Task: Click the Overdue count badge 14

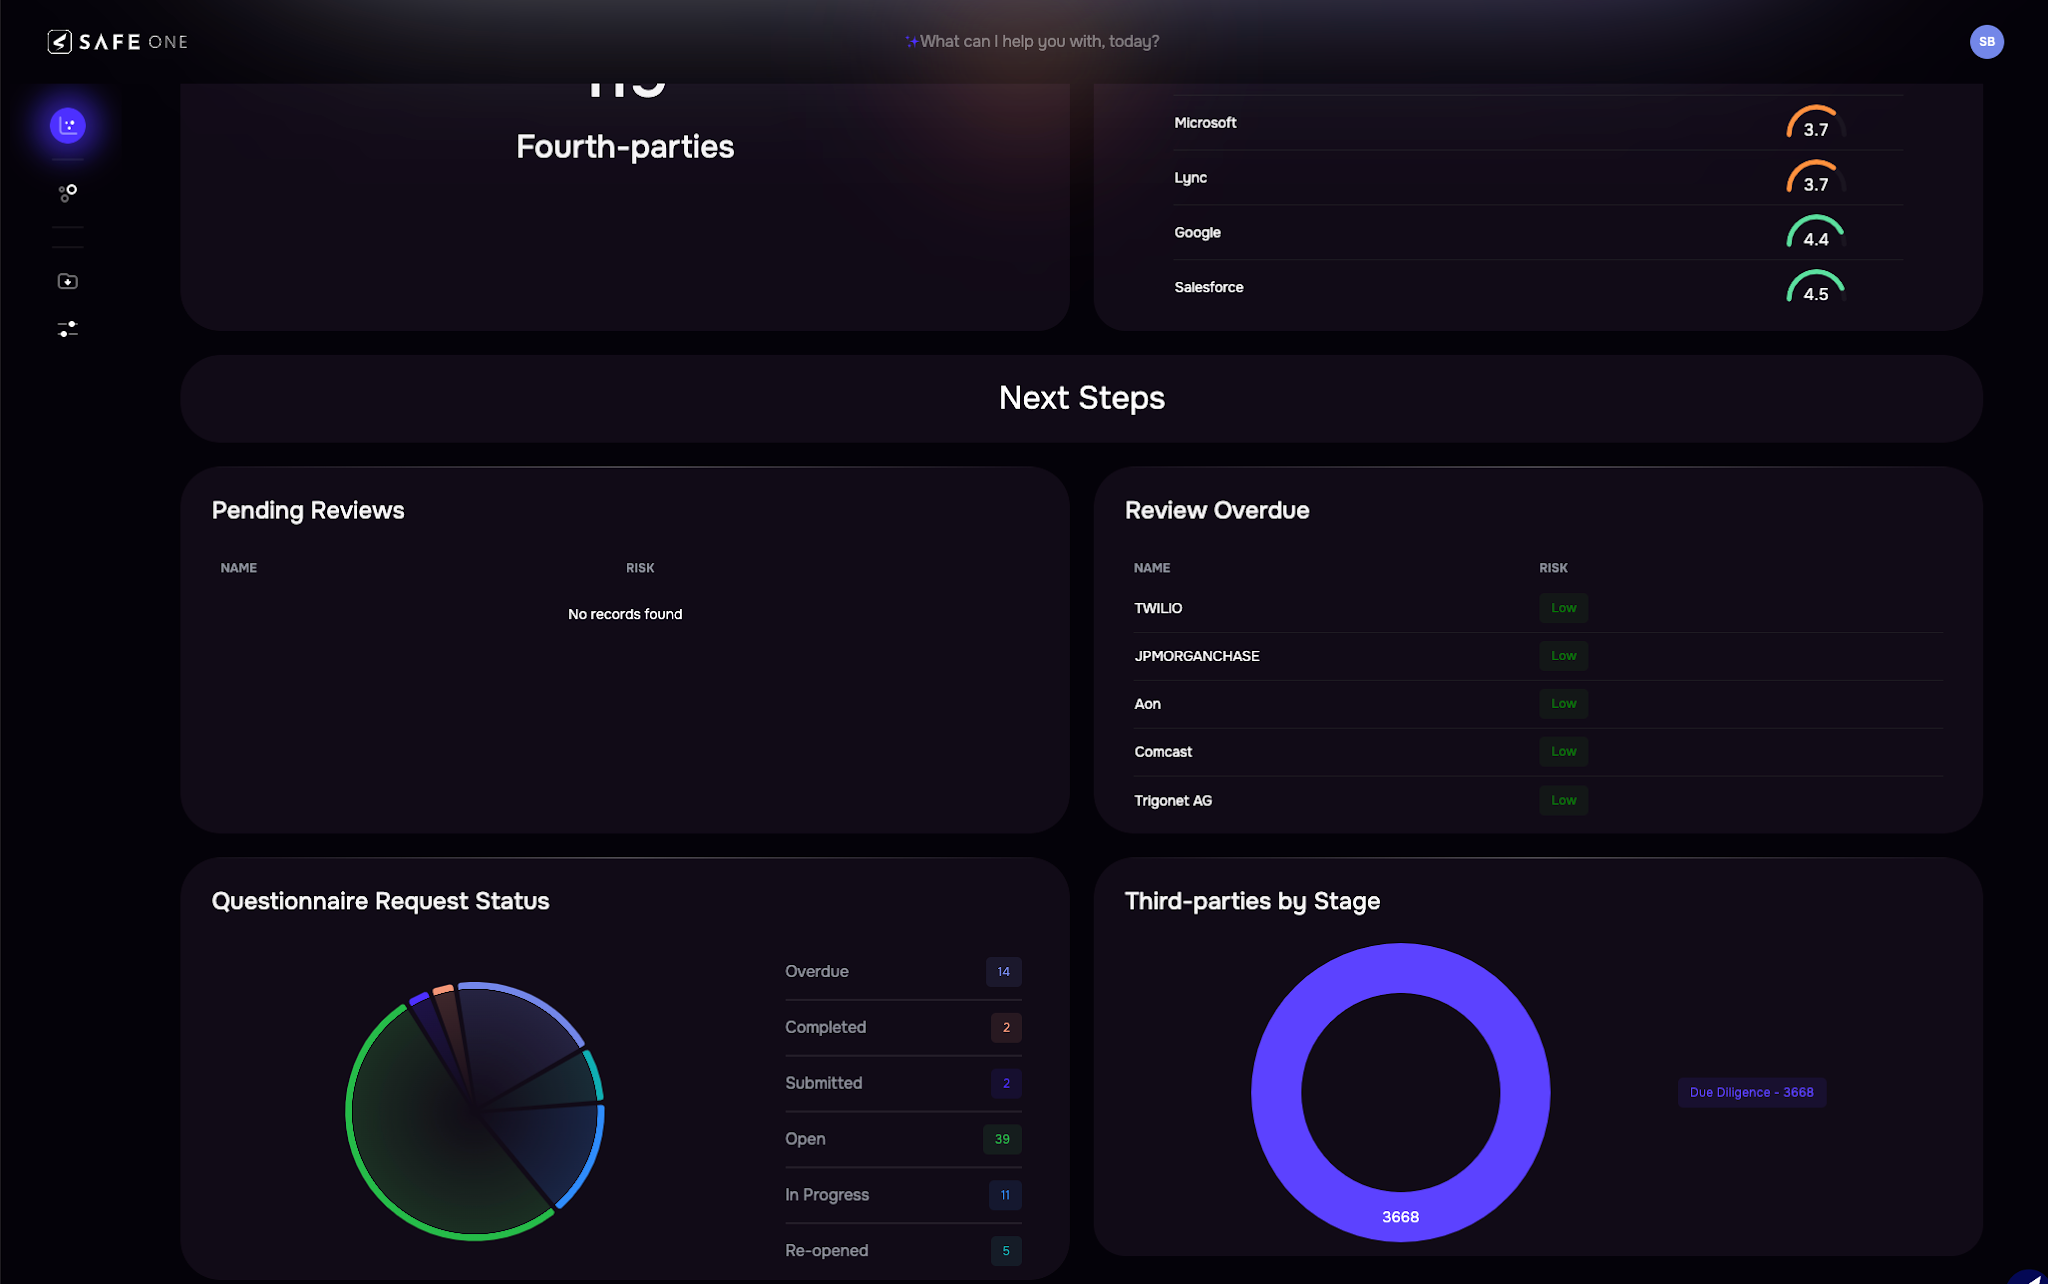Action: click(1003, 971)
